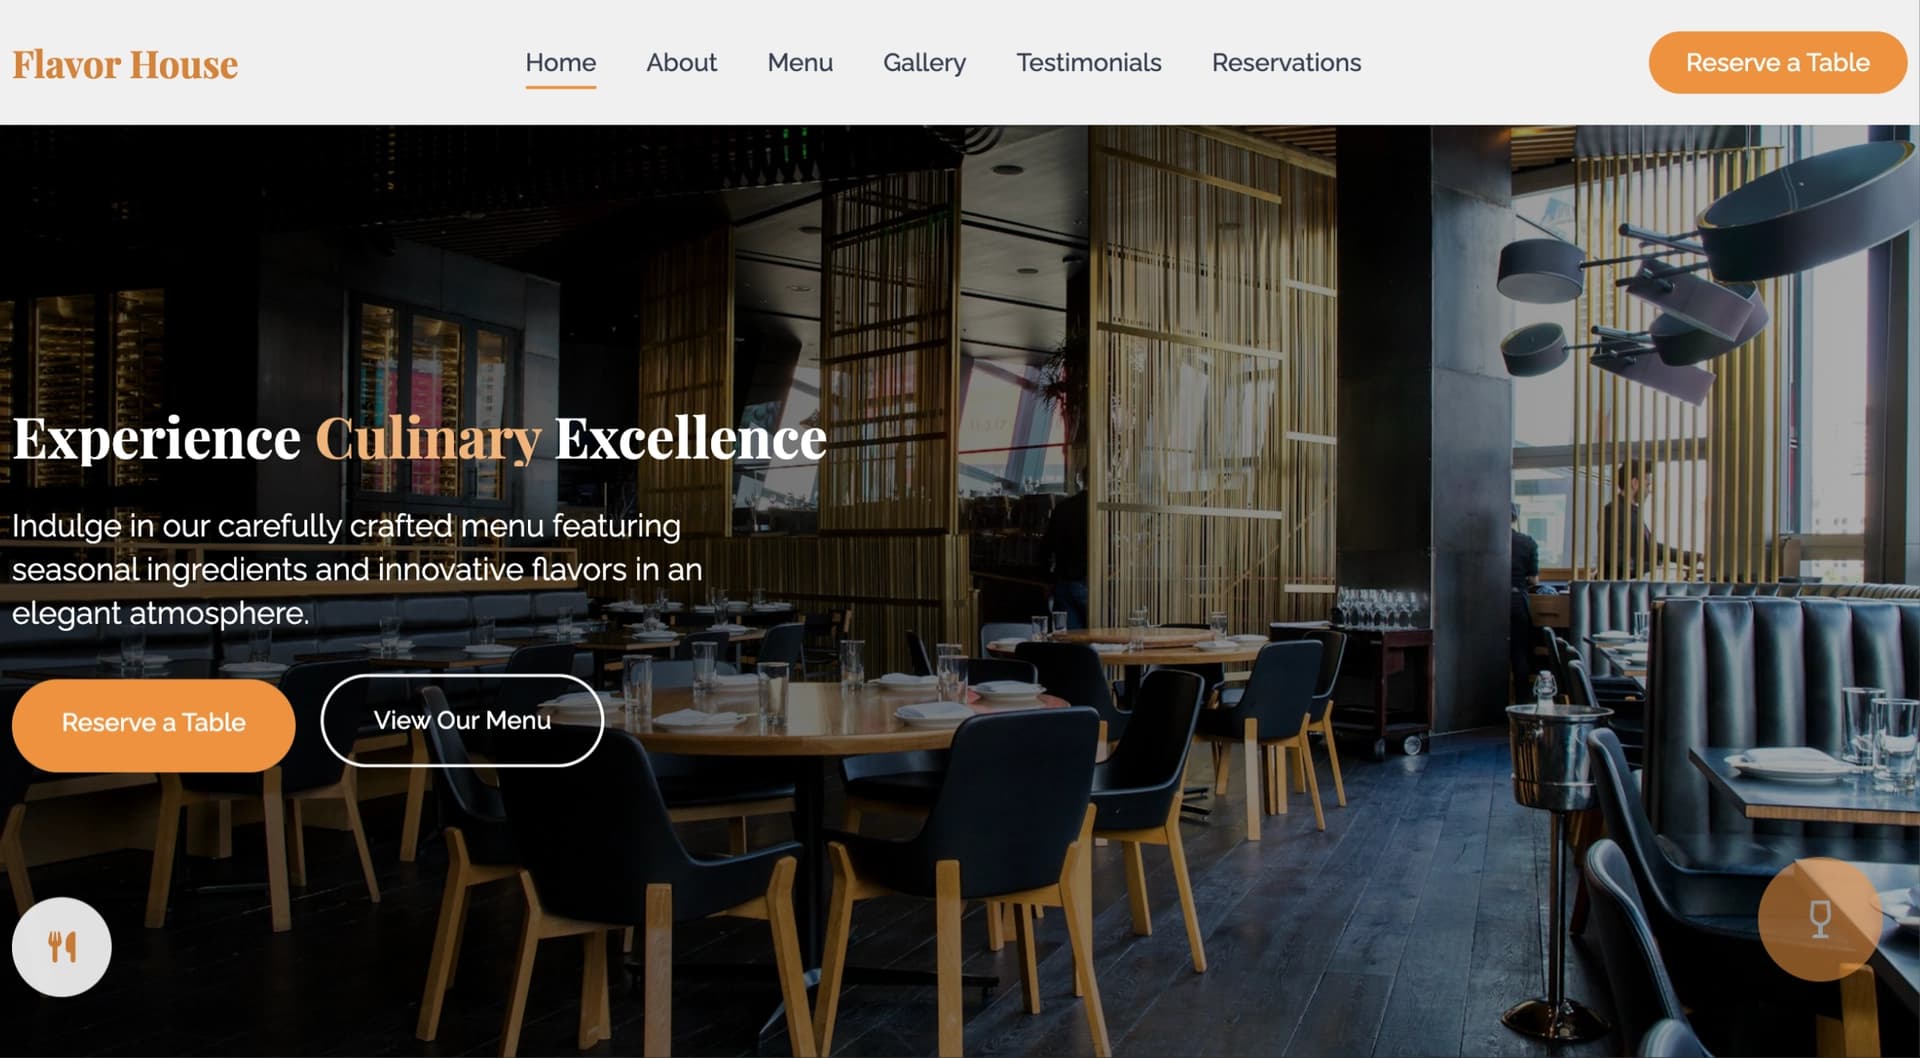Open the About nav link
1920x1058 pixels.
click(681, 62)
